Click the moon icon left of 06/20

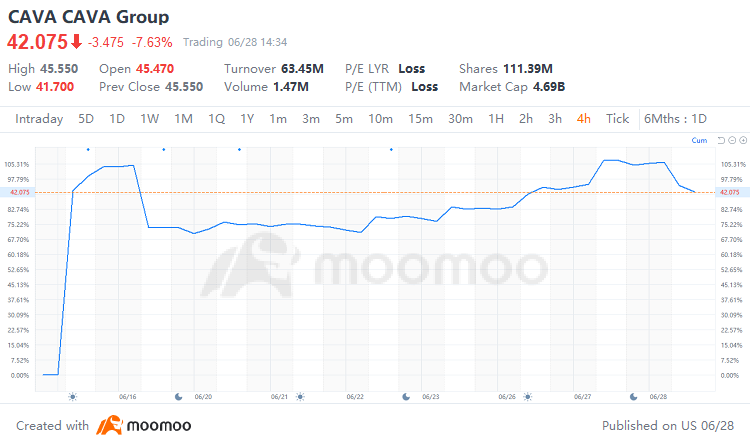(177, 397)
